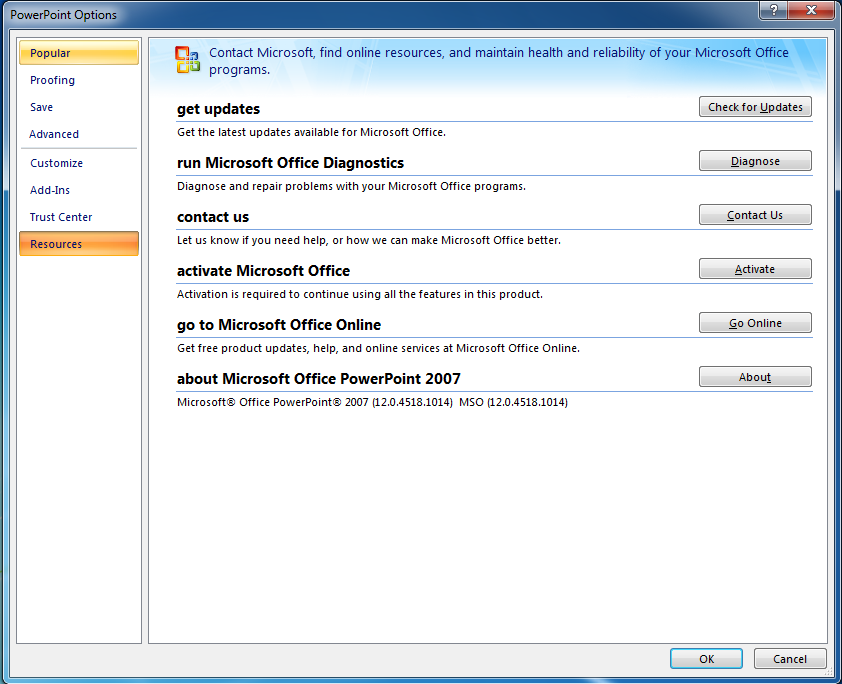This screenshot has width=842, height=684.
Task: Open the Popular options category
Action: coord(78,53)
